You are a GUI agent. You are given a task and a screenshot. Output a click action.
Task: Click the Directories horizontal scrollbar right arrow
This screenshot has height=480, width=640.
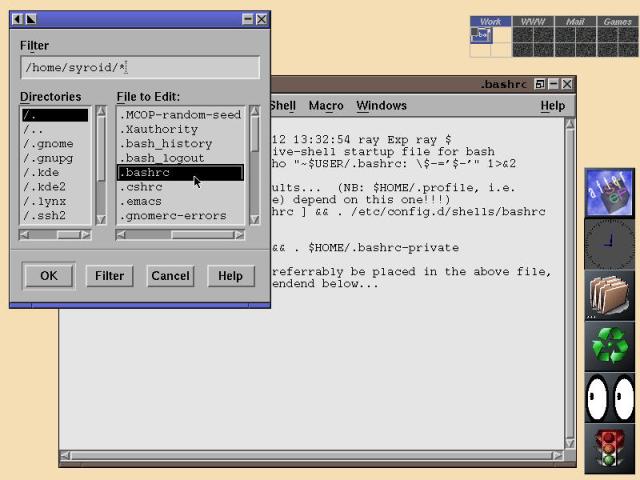pos(86,235)
